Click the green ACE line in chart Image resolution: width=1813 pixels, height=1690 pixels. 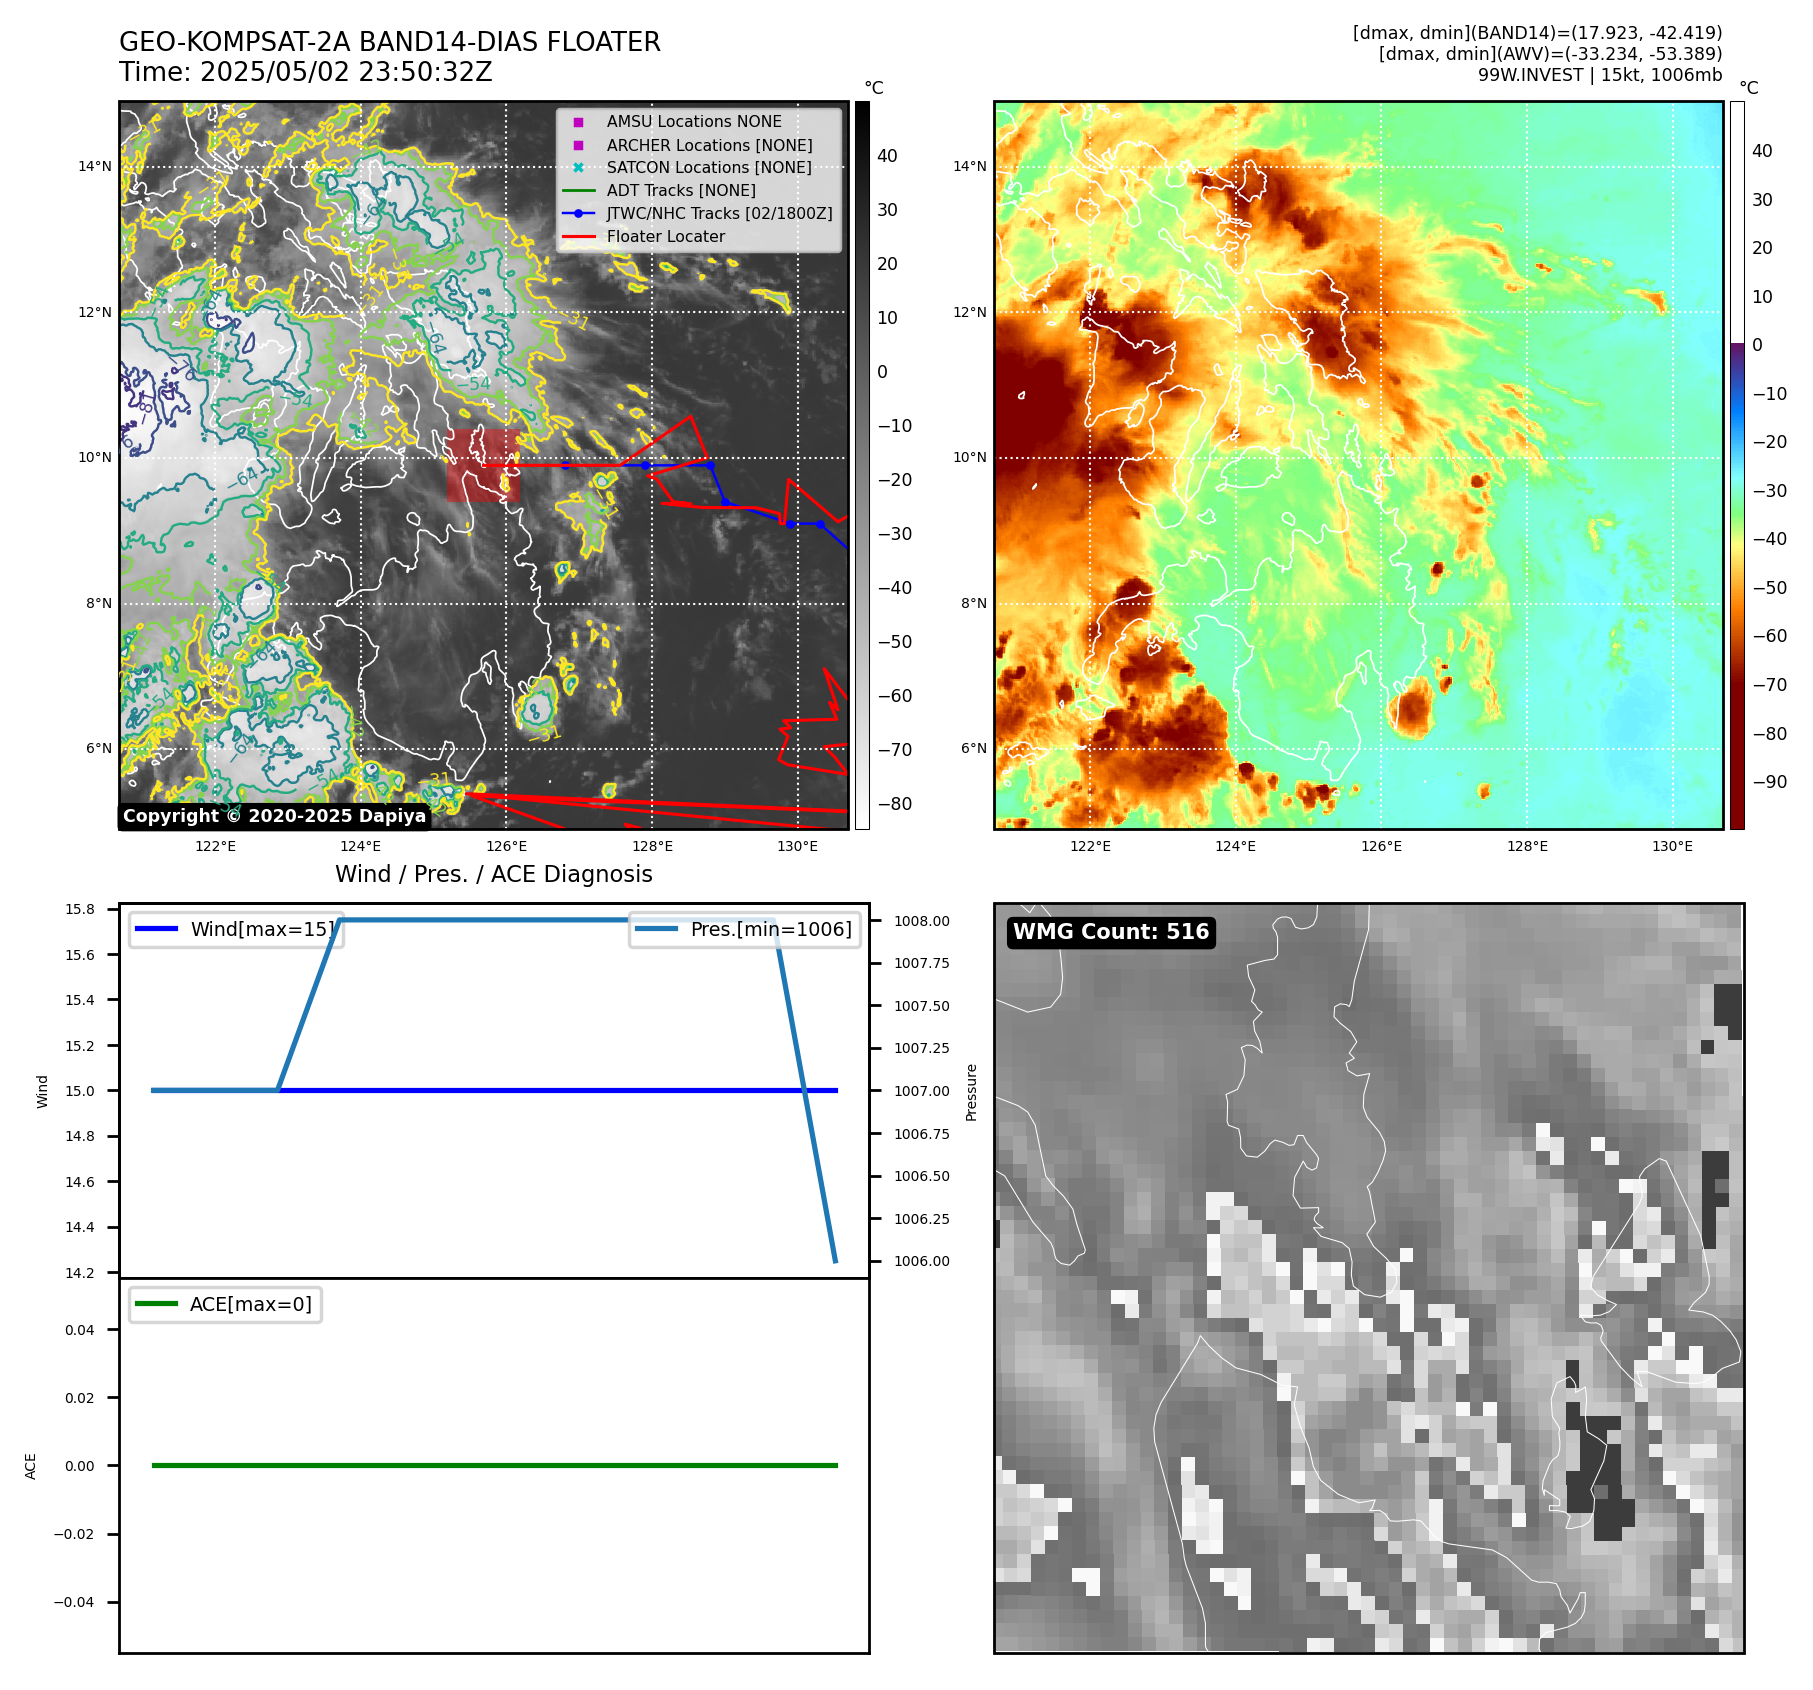click(494, 1465)
